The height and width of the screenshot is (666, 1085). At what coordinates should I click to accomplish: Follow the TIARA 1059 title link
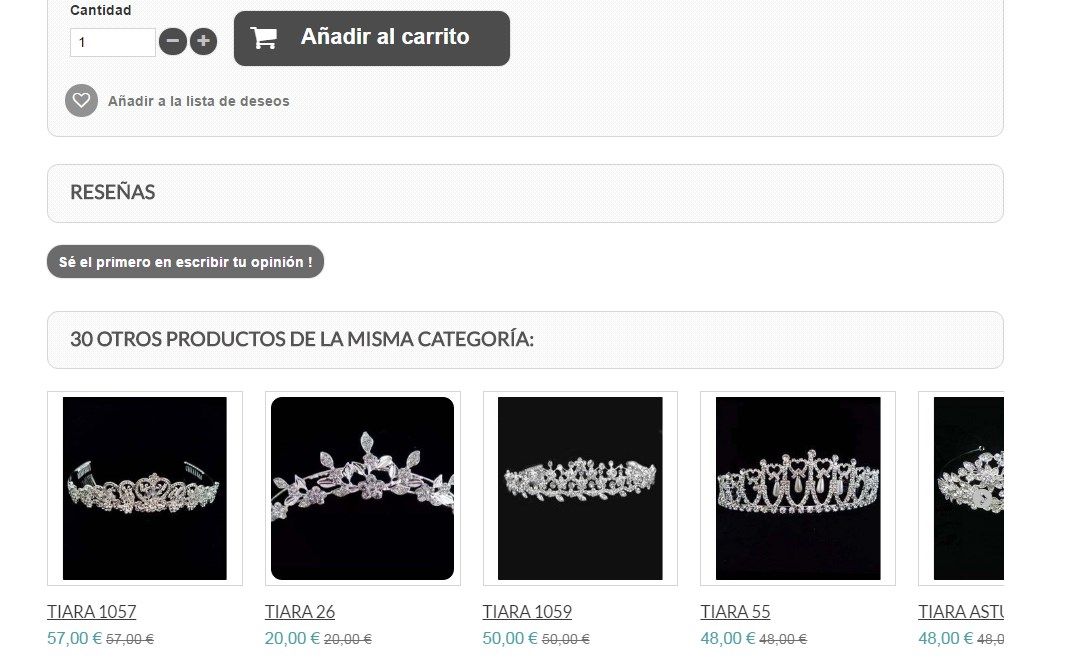pyautogui.click(x=527, y=612)
